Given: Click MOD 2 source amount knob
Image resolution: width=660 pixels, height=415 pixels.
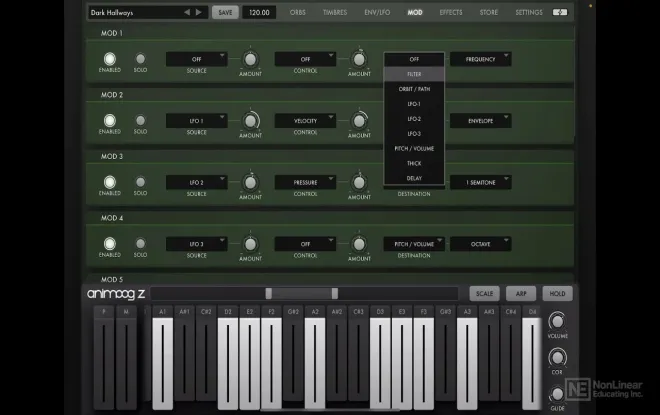Looking at the screenshot, I should coord(250,121).
